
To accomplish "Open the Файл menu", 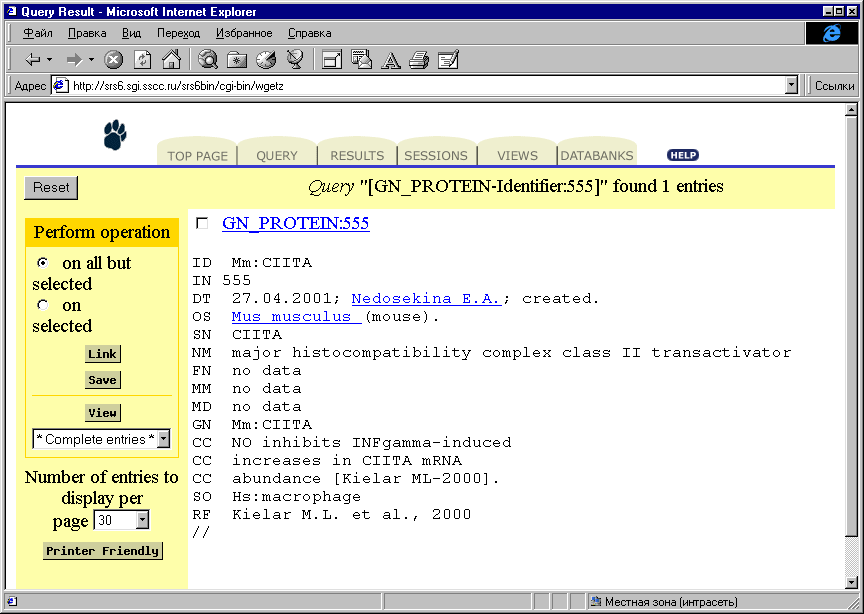I will tap(37, 33).
